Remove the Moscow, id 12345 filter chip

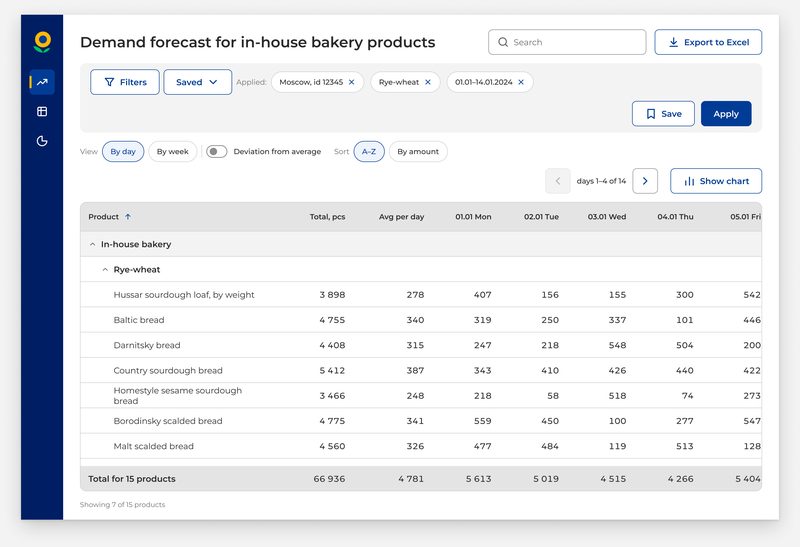(352, 82)
